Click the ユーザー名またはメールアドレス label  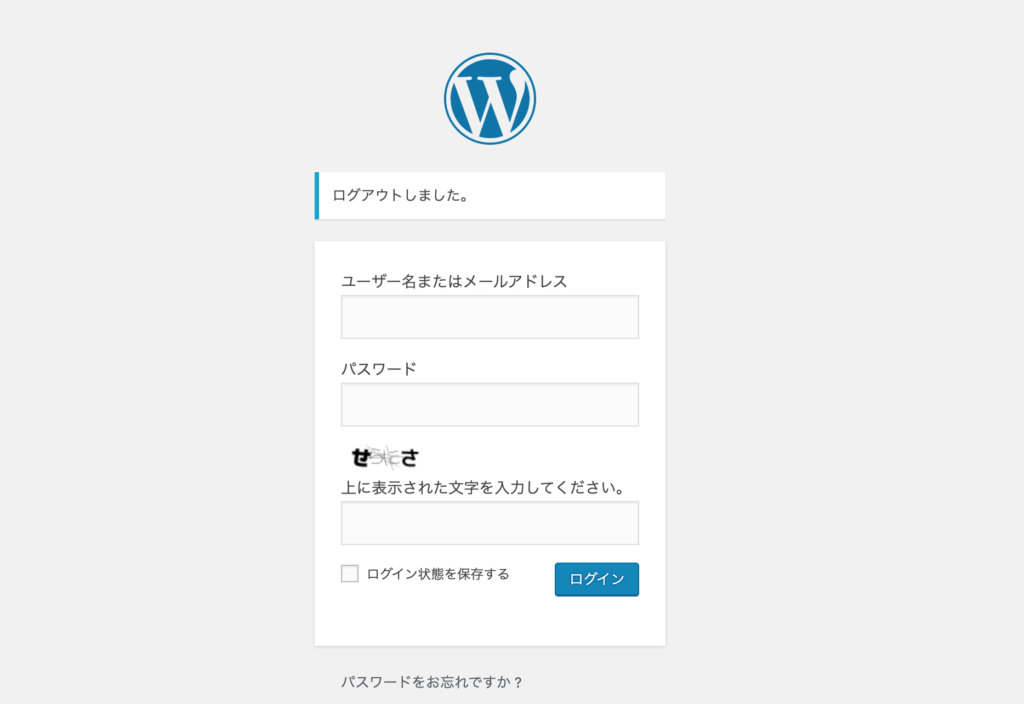[454, 281]
